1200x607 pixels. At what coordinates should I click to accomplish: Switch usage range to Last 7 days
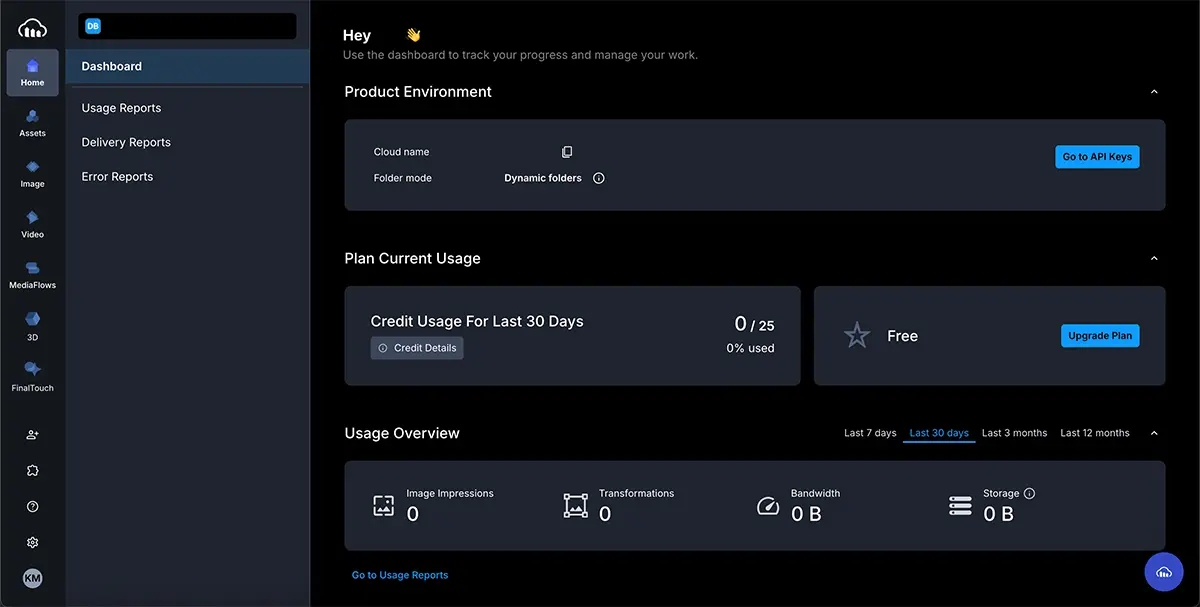pyautogui.click(x=870, y=433)
